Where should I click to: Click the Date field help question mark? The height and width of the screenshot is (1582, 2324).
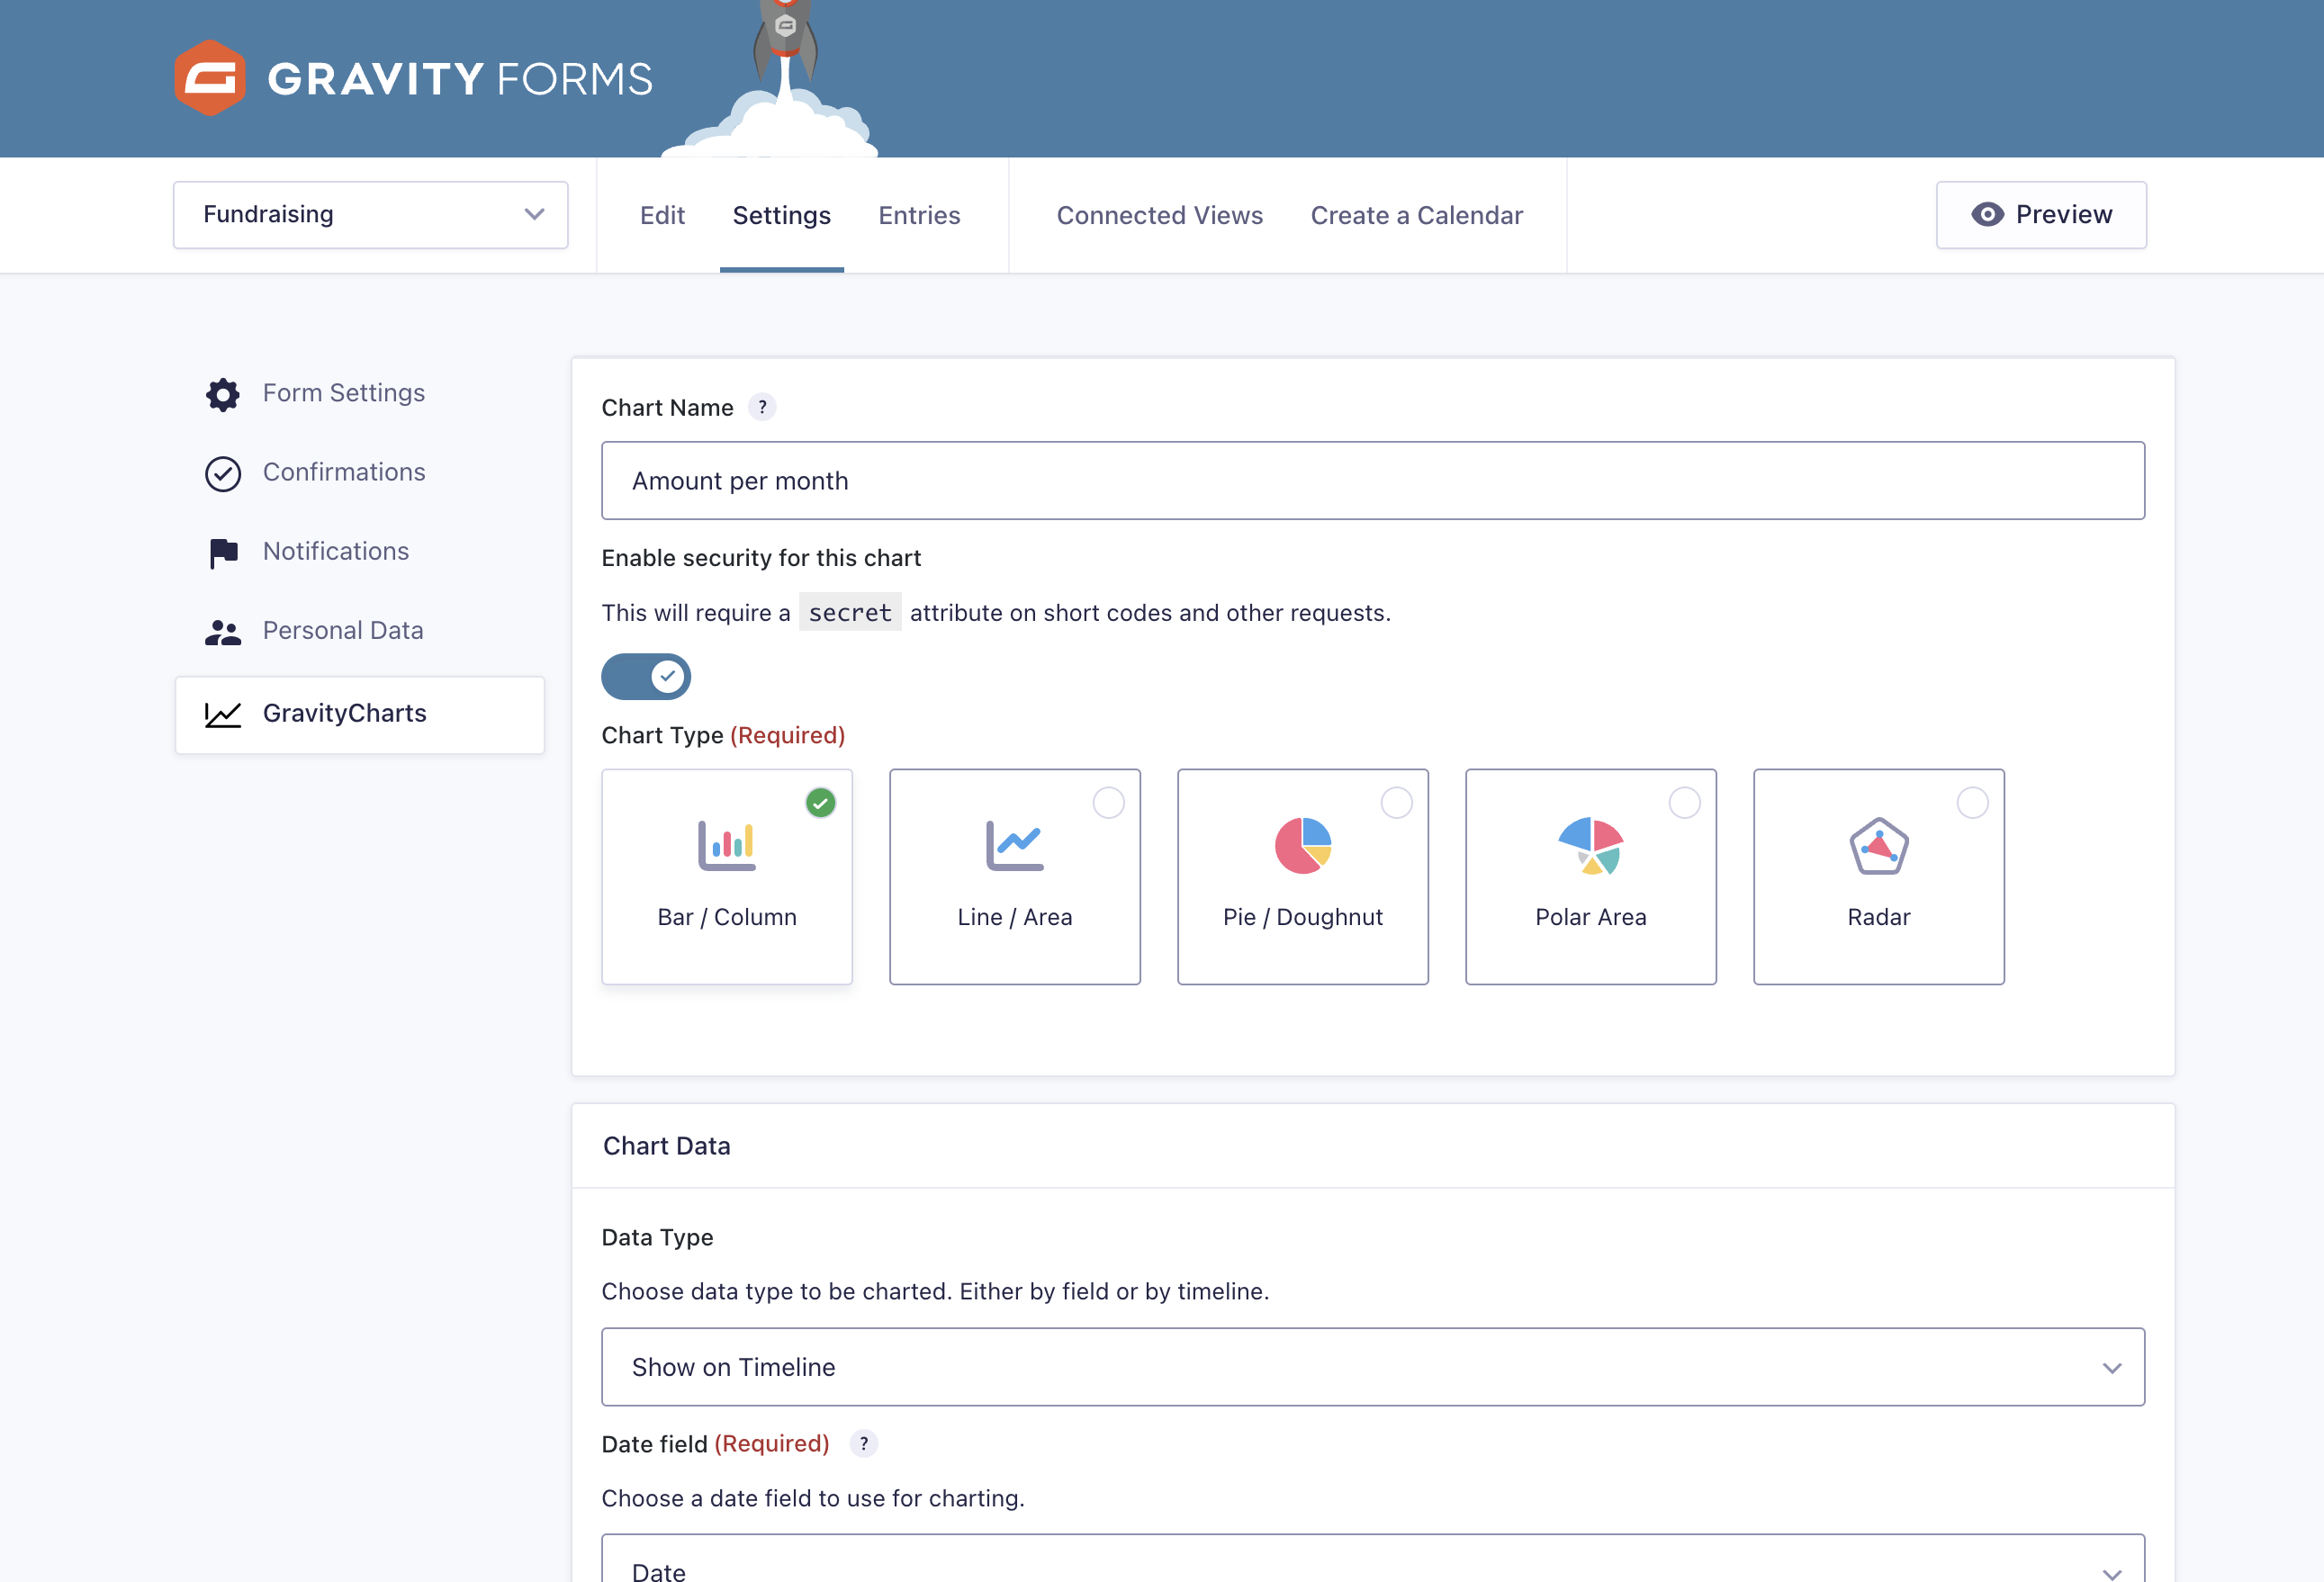click(864, 1443)
